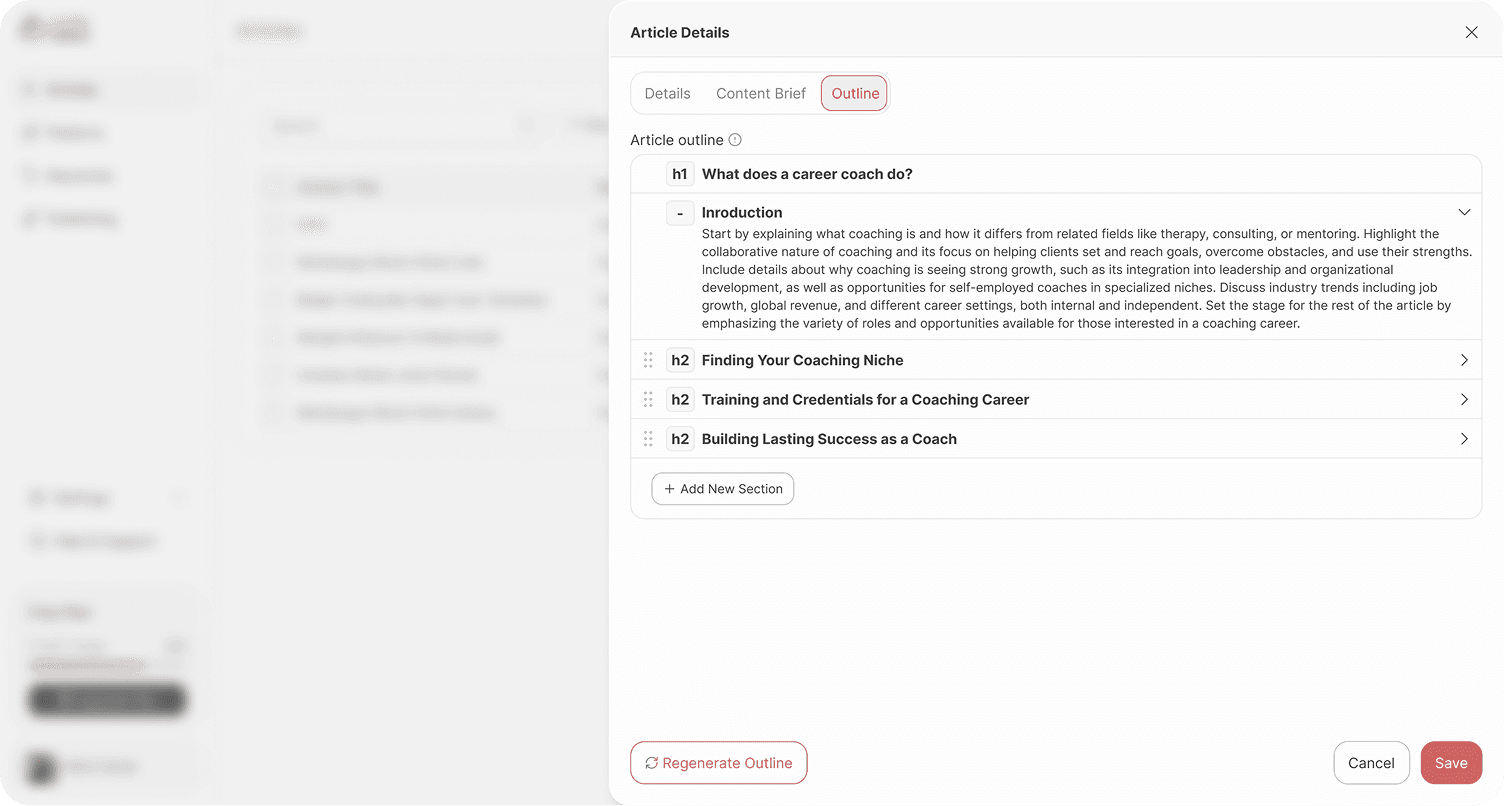Click h2 badge on Finding Your Coaching Niche
The height and width of the screenshot is (806, 1504).
[680, 360]
